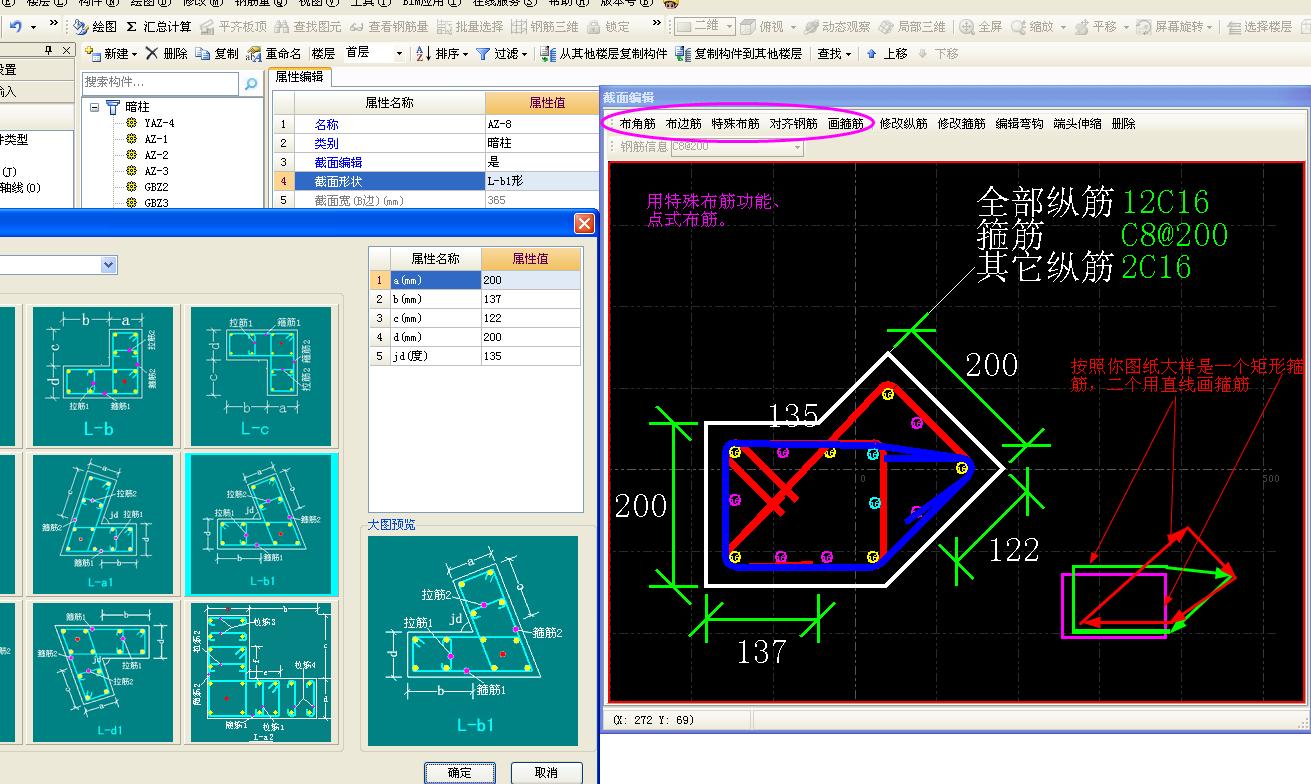
Task: Select AZ-1 in the component tree
Action: (156, 139)
